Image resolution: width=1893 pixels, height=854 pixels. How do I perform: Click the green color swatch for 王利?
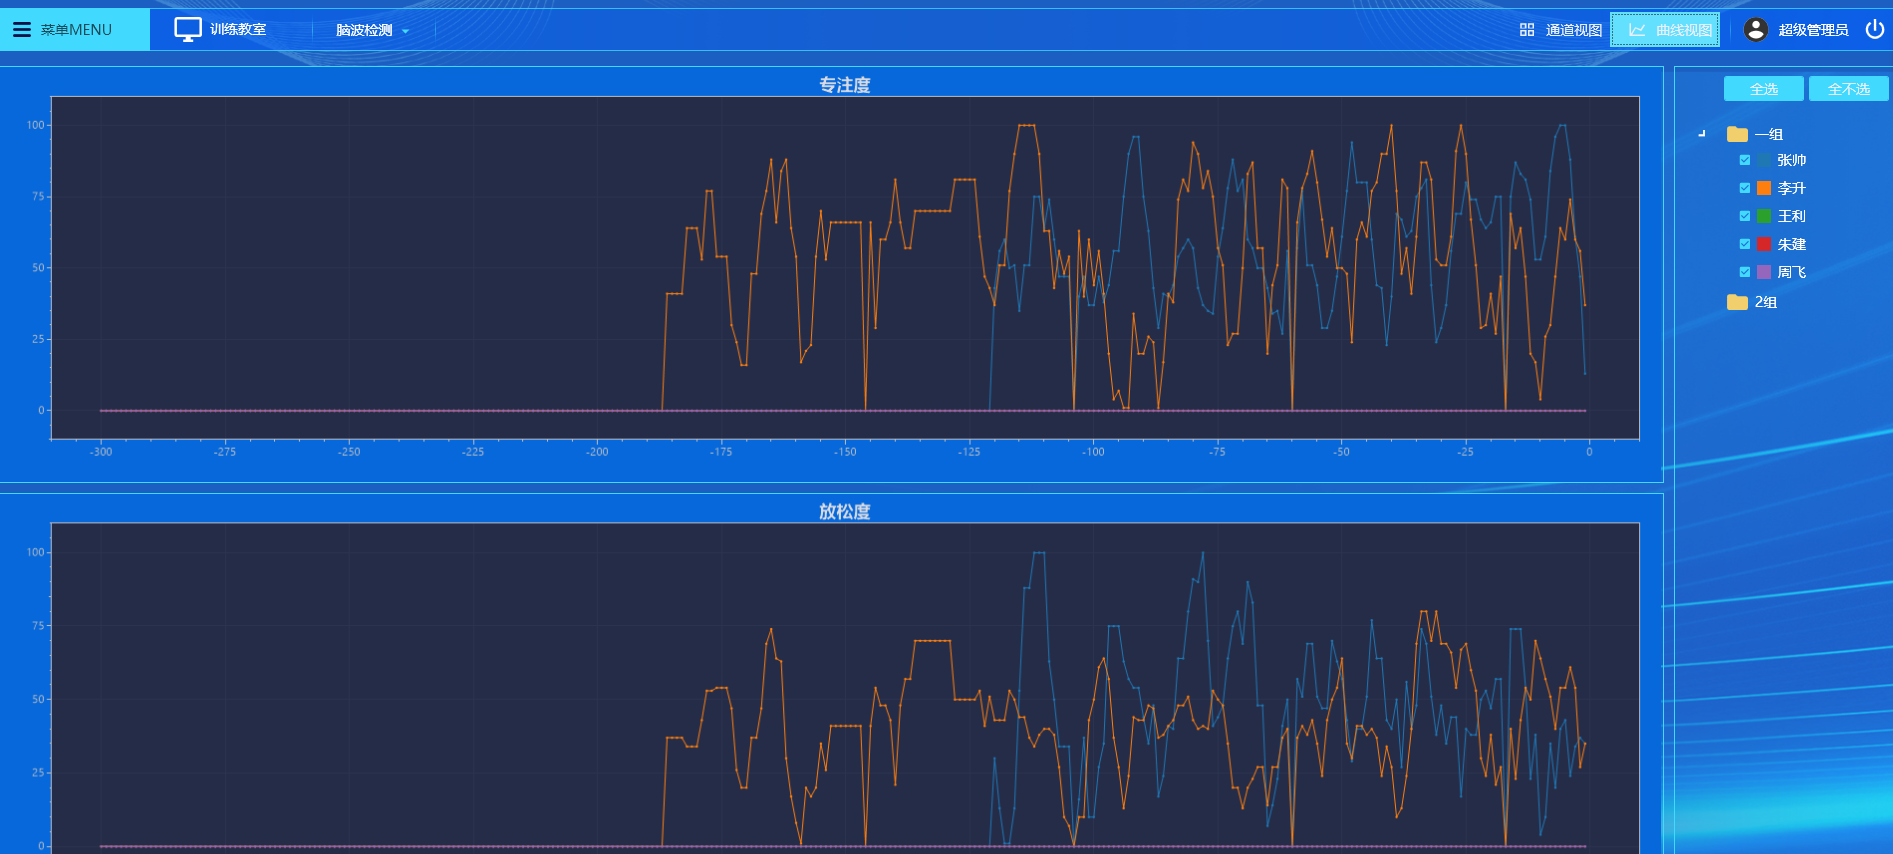pyautogui.click(x=1764, y=216)
